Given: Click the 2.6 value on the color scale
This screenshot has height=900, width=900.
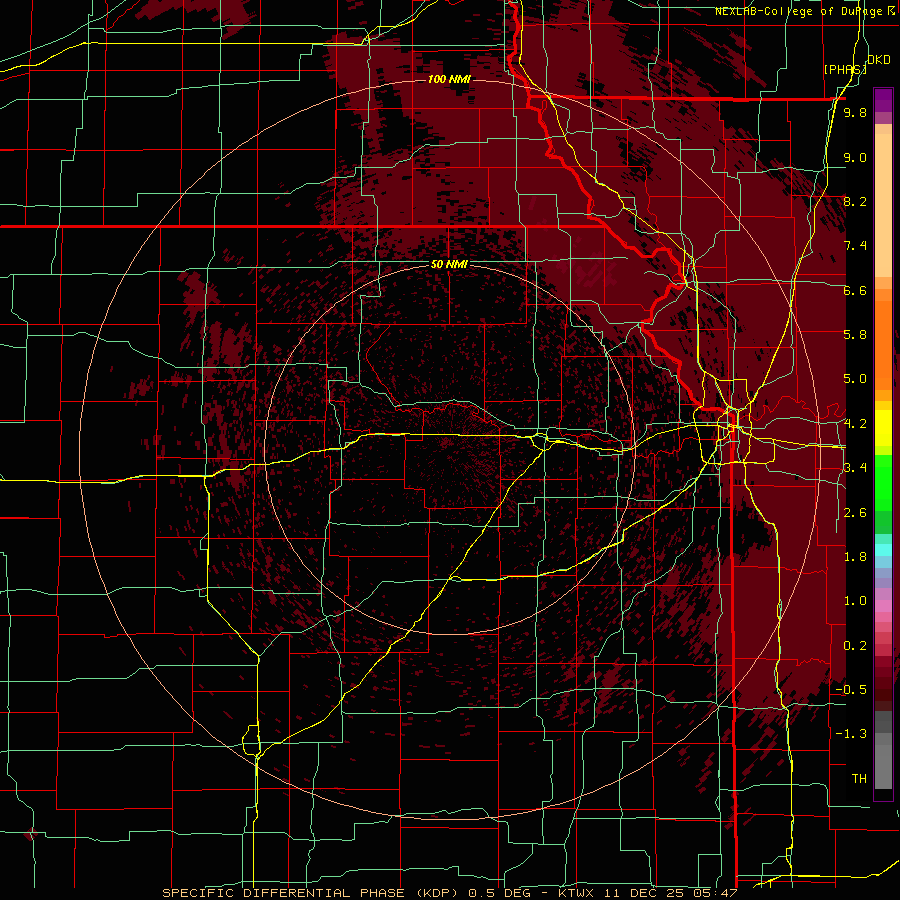Looking at the screenshot, I should pyautogui.click(x=855, y=513).
